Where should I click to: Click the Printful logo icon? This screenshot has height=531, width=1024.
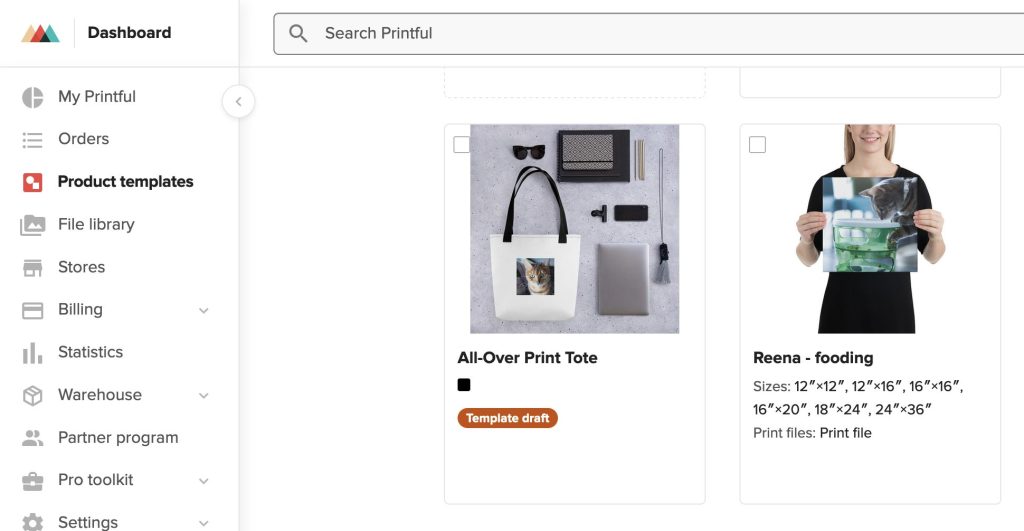pos(40,33)
